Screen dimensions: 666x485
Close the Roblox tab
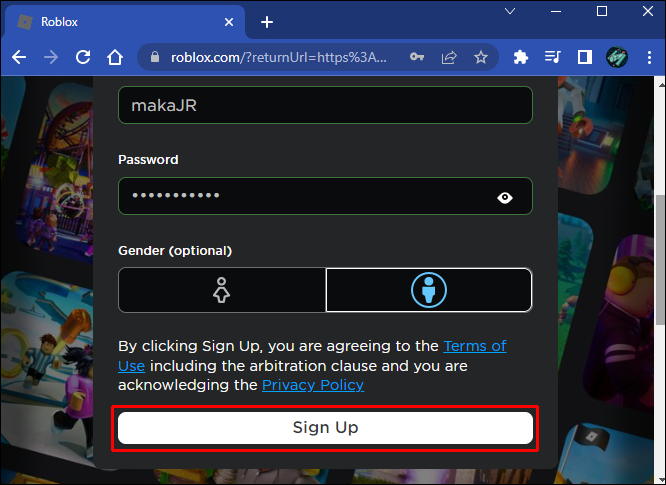229,22
